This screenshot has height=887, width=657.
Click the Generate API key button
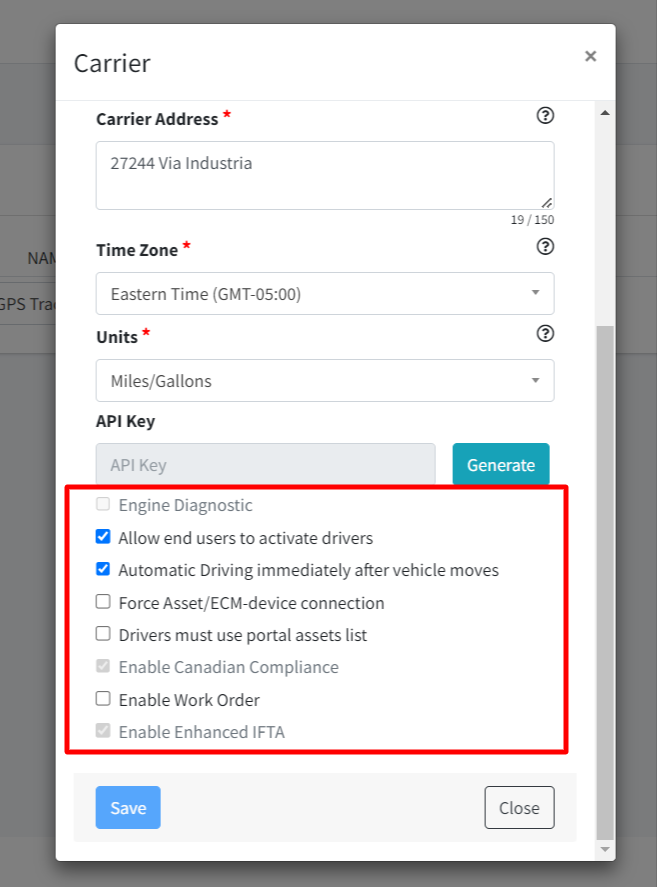click(500, 465)
